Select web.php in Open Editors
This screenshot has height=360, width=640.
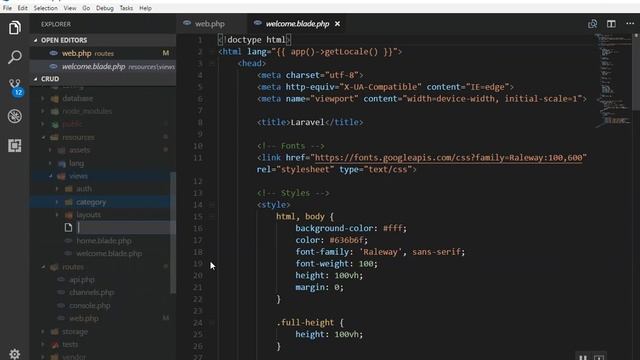[103, 53]
